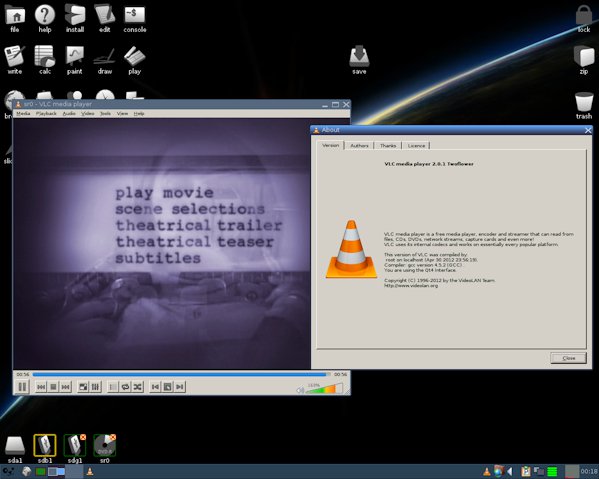Viewport: 599px width, 479px height.
Task: Pause playback in VLC
Action: (x=23, y=387)
